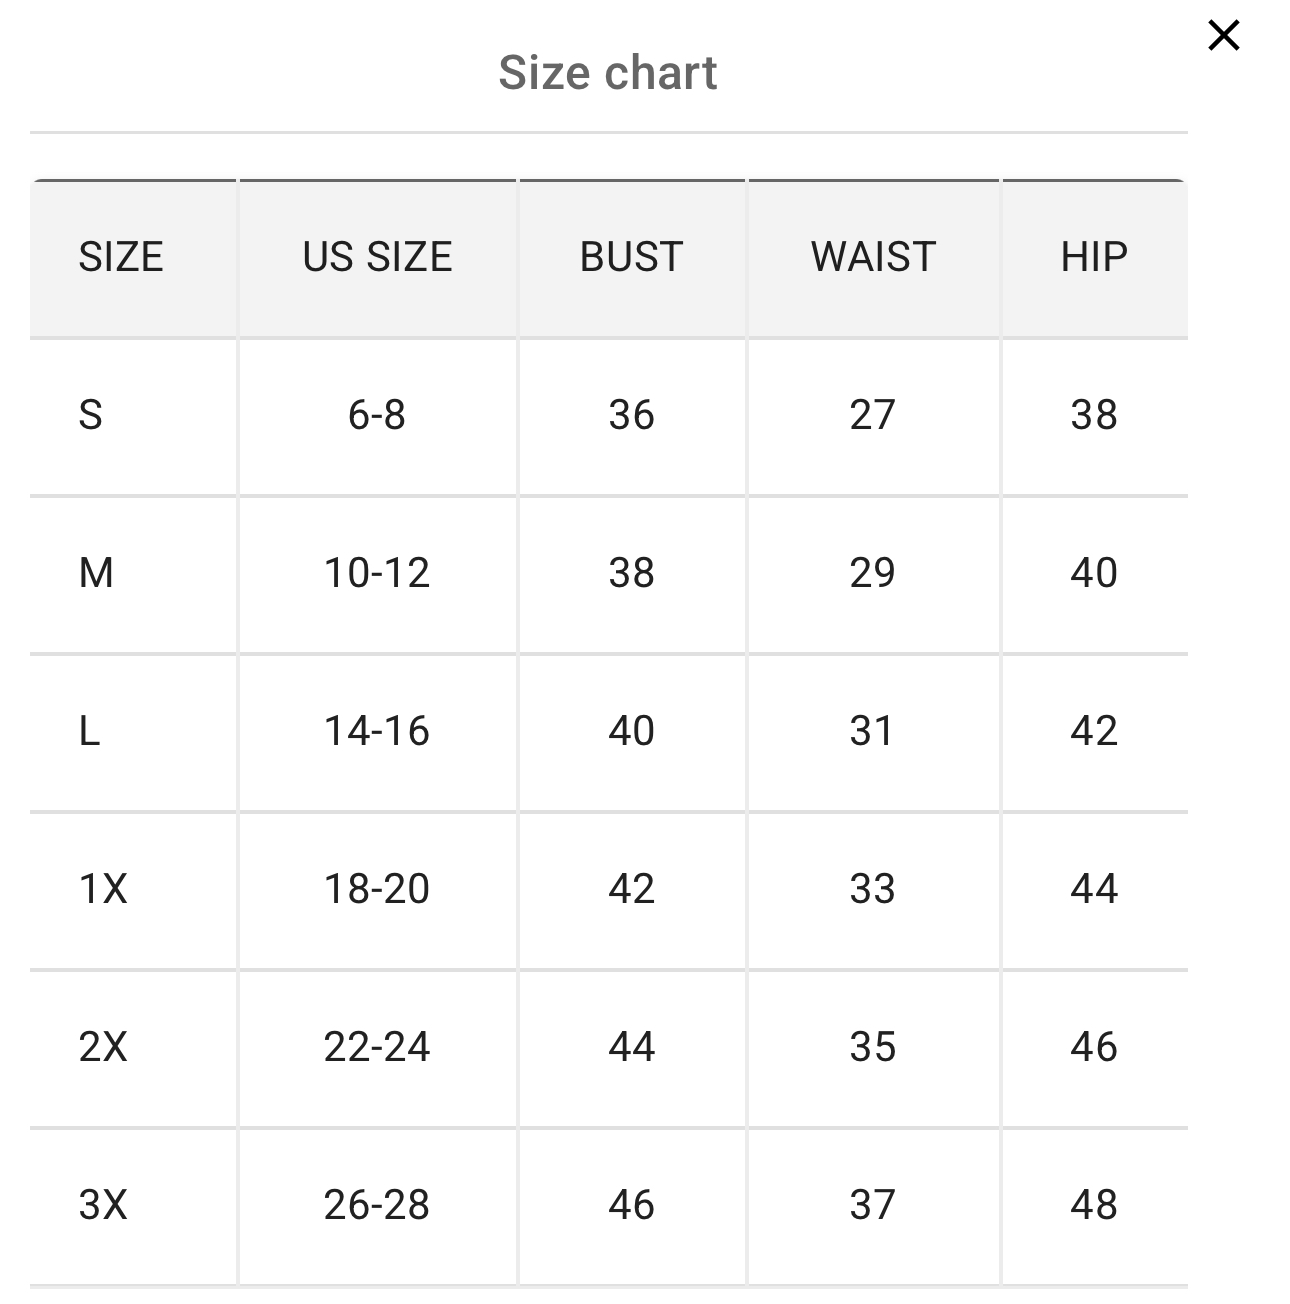Click the 10-12 US size cell

377,573
